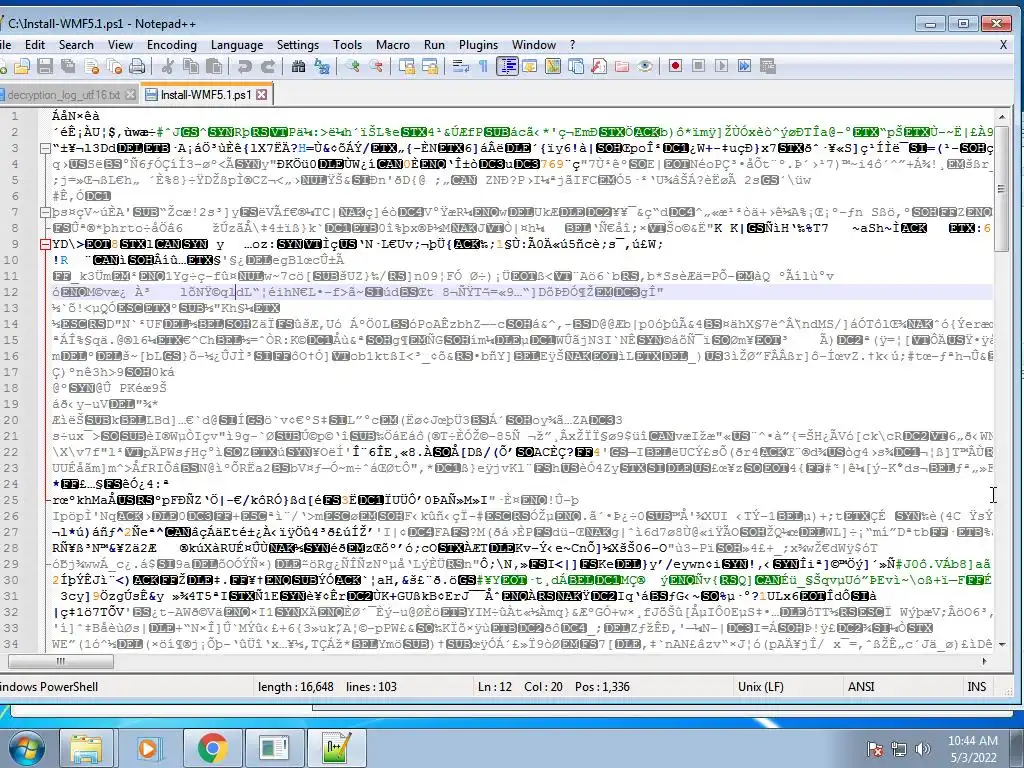Print the document using the printer icon
Viewport: 1024px width, 768px height.
137,66
